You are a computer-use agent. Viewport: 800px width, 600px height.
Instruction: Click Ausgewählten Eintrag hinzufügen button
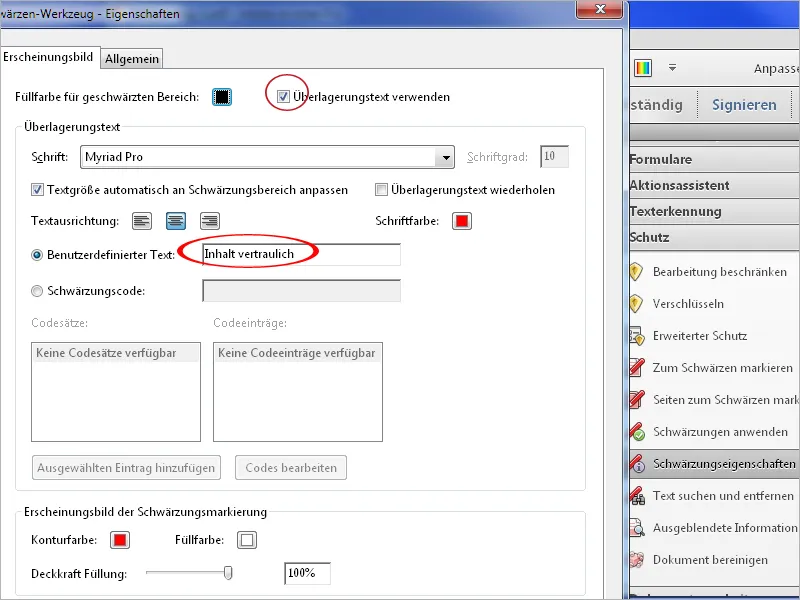pos(126,468)
